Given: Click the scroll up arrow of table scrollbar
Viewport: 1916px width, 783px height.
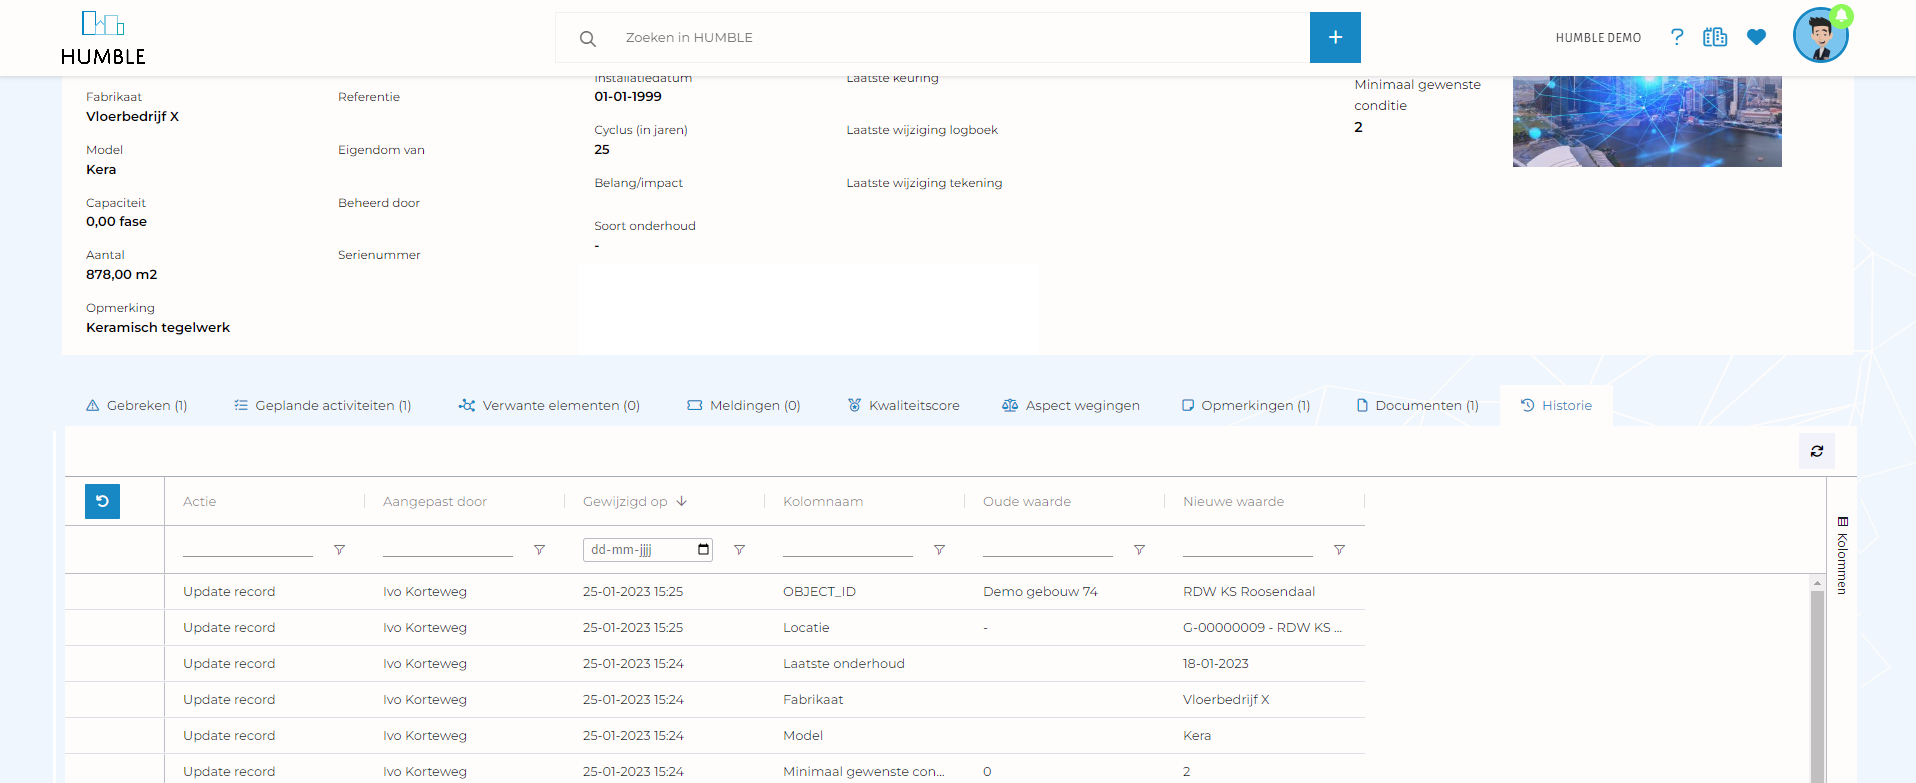Looking at the screenshot, I should (1817, 583).
